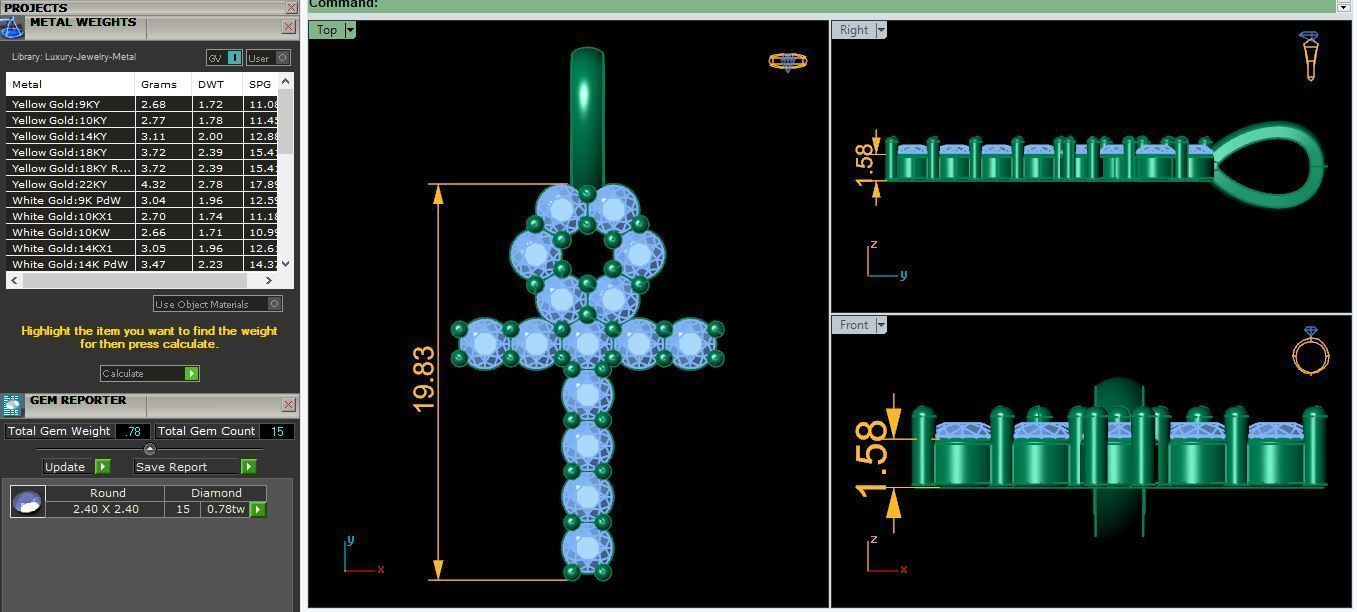1357x612 pixels.
Task: Click the Save Report button
Action: click(195, 466)
